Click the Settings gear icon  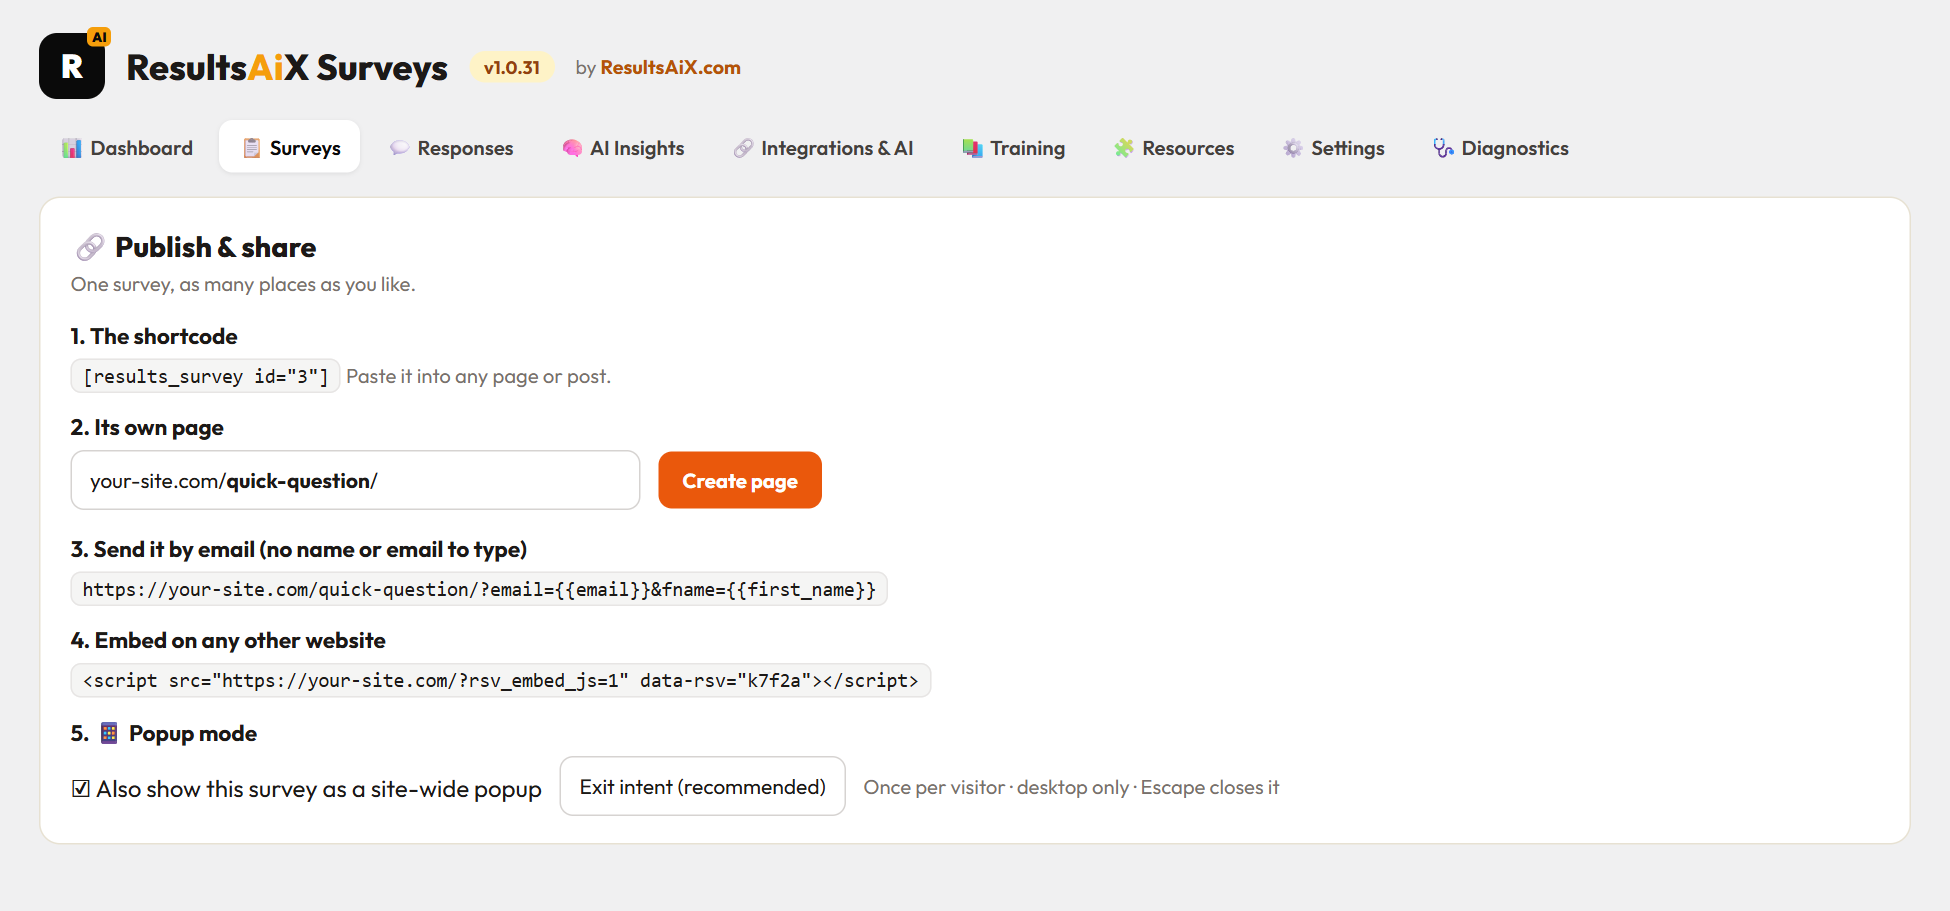[x=1293, y=148]
